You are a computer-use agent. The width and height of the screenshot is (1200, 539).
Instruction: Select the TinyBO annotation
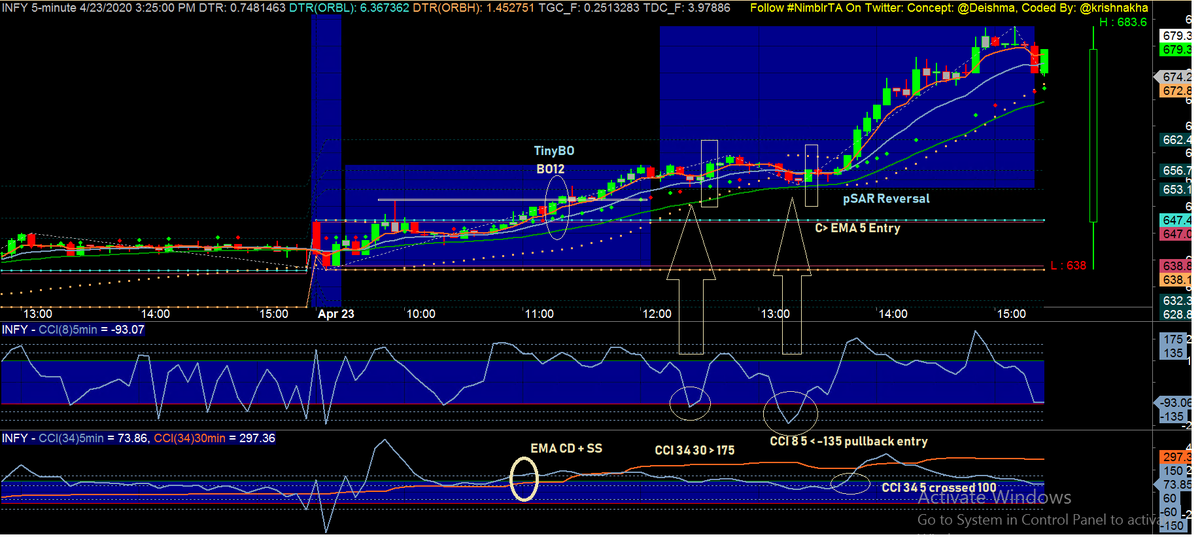pyautogui.click(x=553, y=150)
